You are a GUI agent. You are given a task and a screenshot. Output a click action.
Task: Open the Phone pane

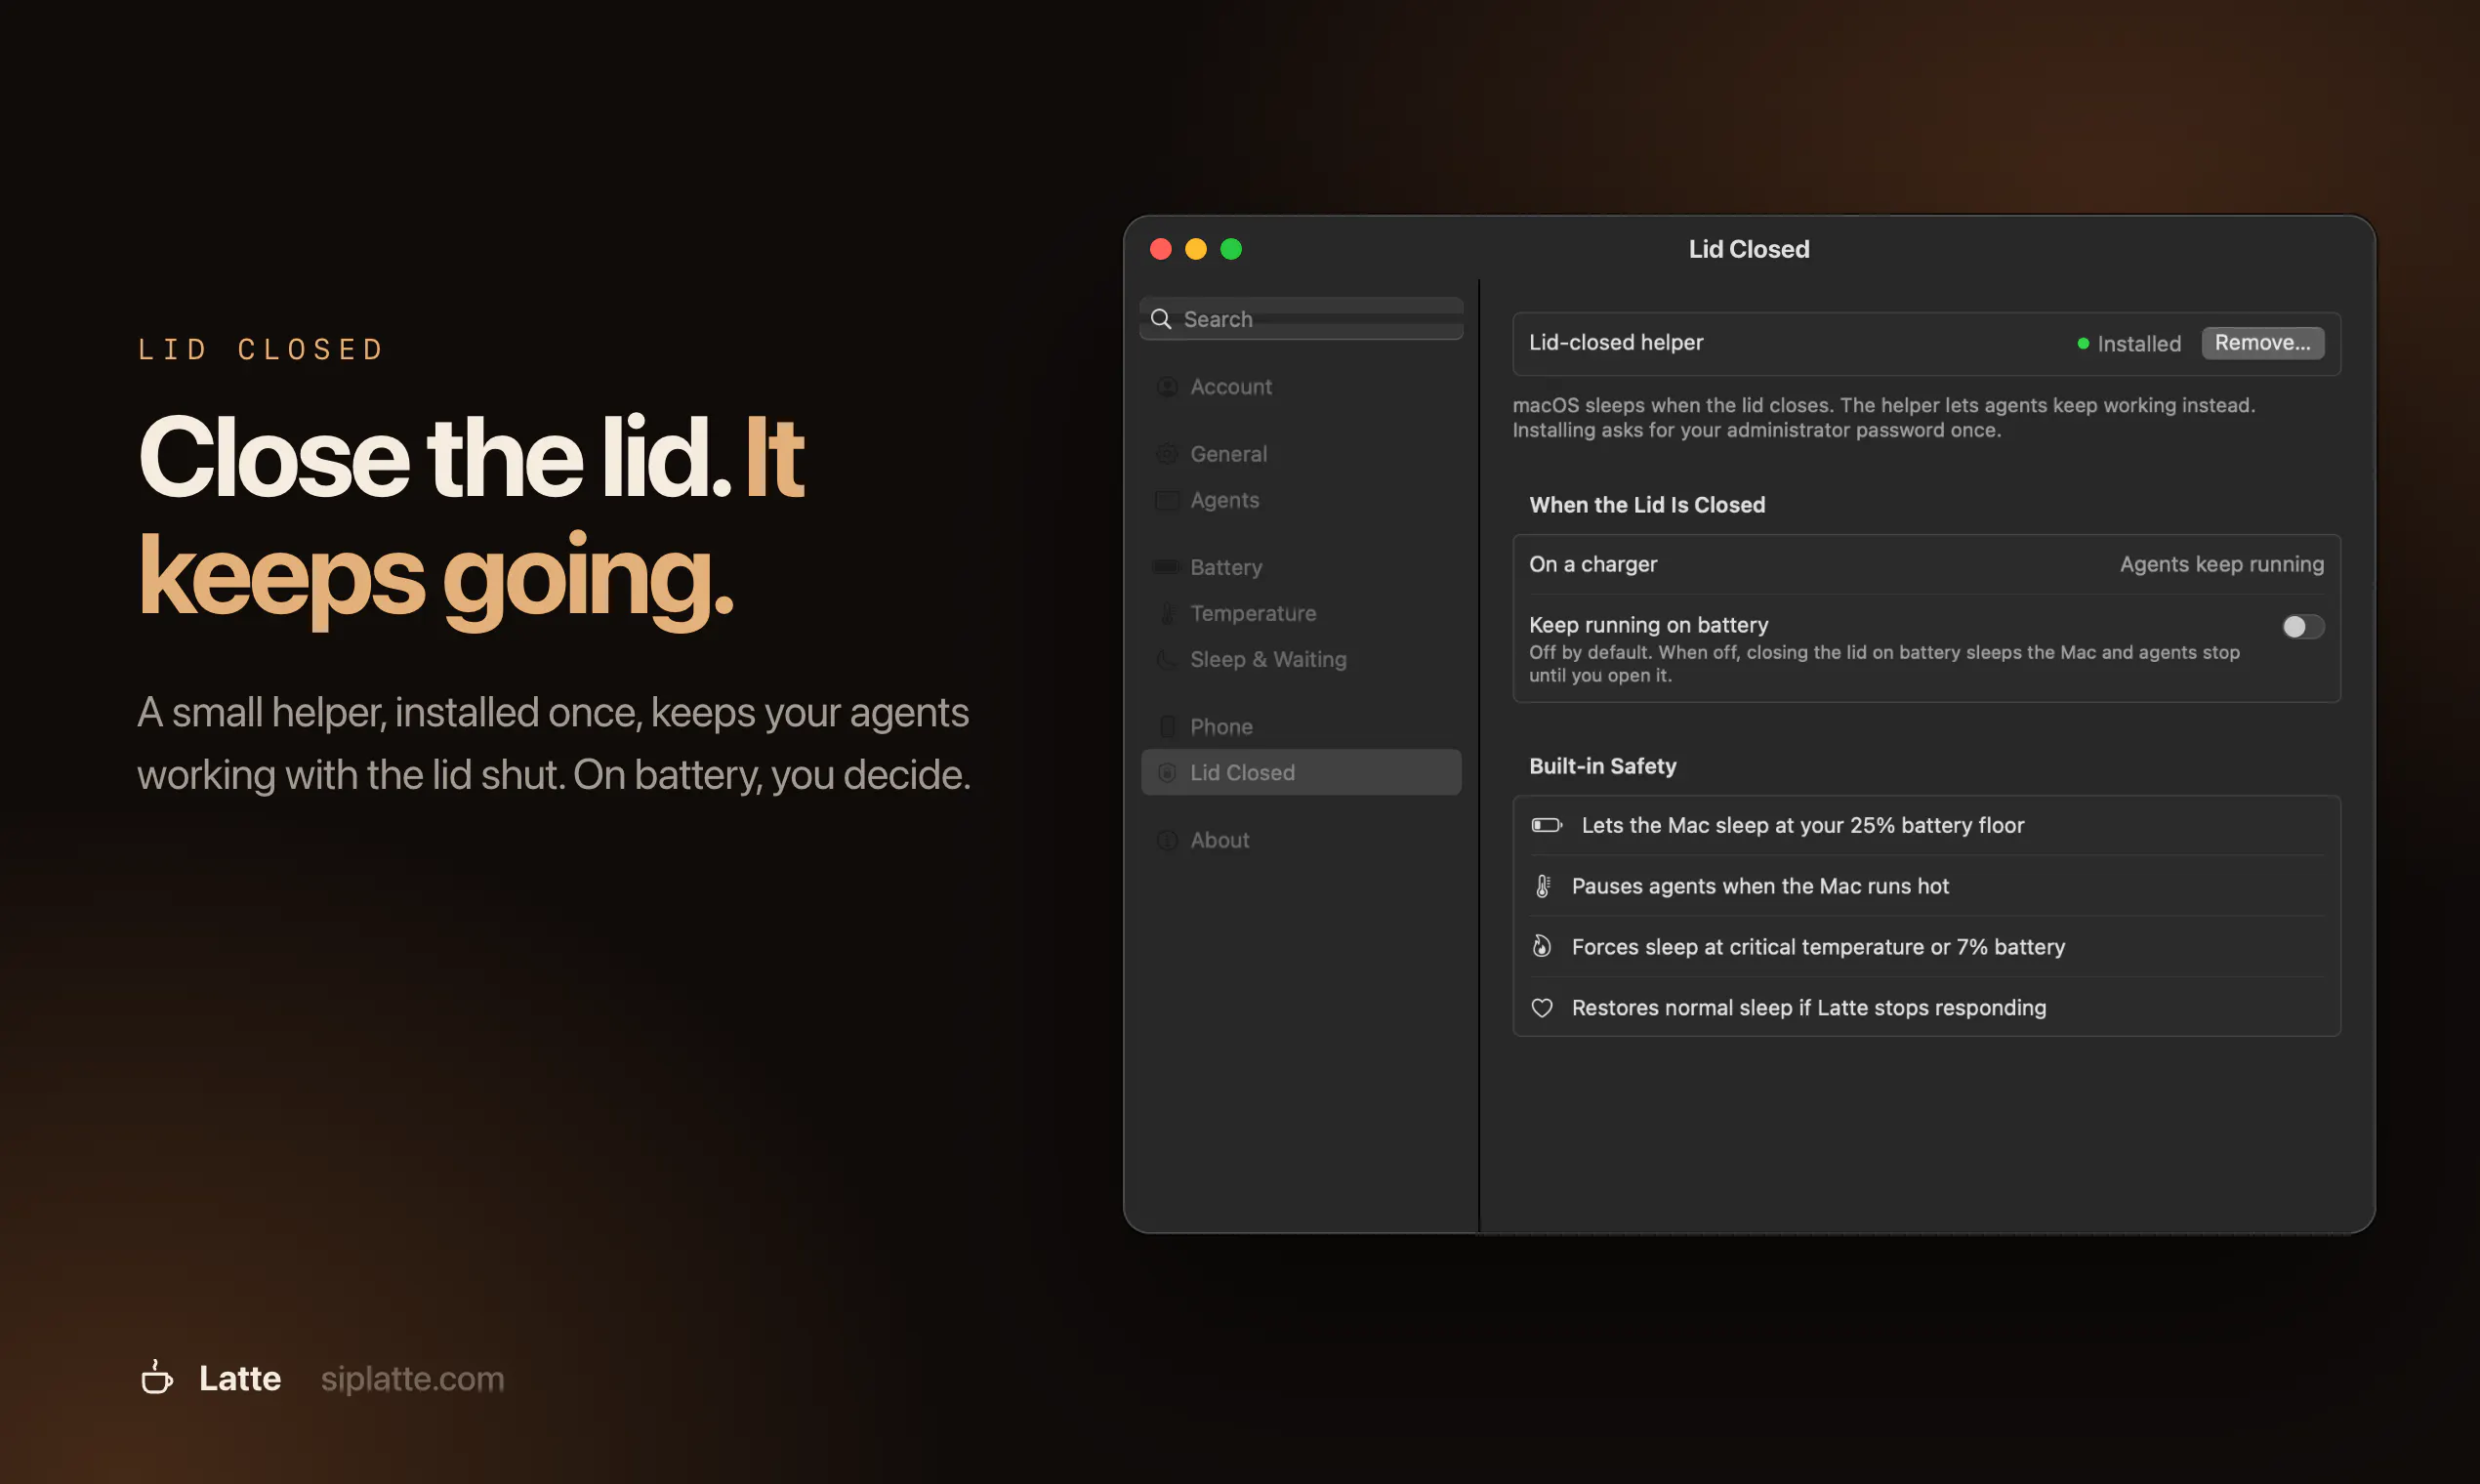(1301, 727)
